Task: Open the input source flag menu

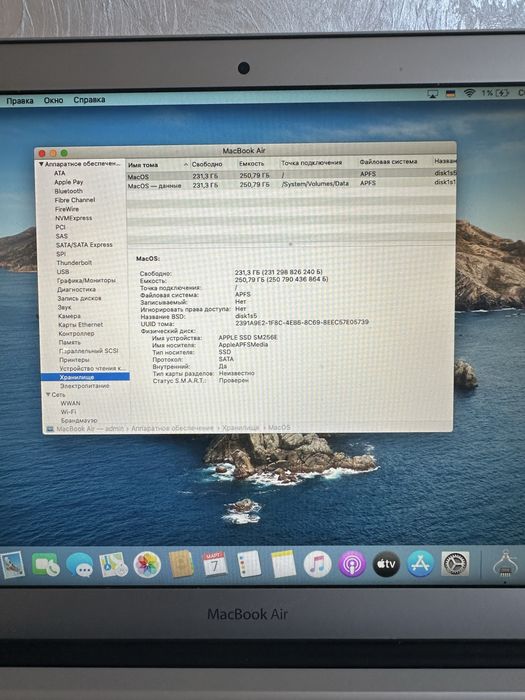Action: point(450,93)
